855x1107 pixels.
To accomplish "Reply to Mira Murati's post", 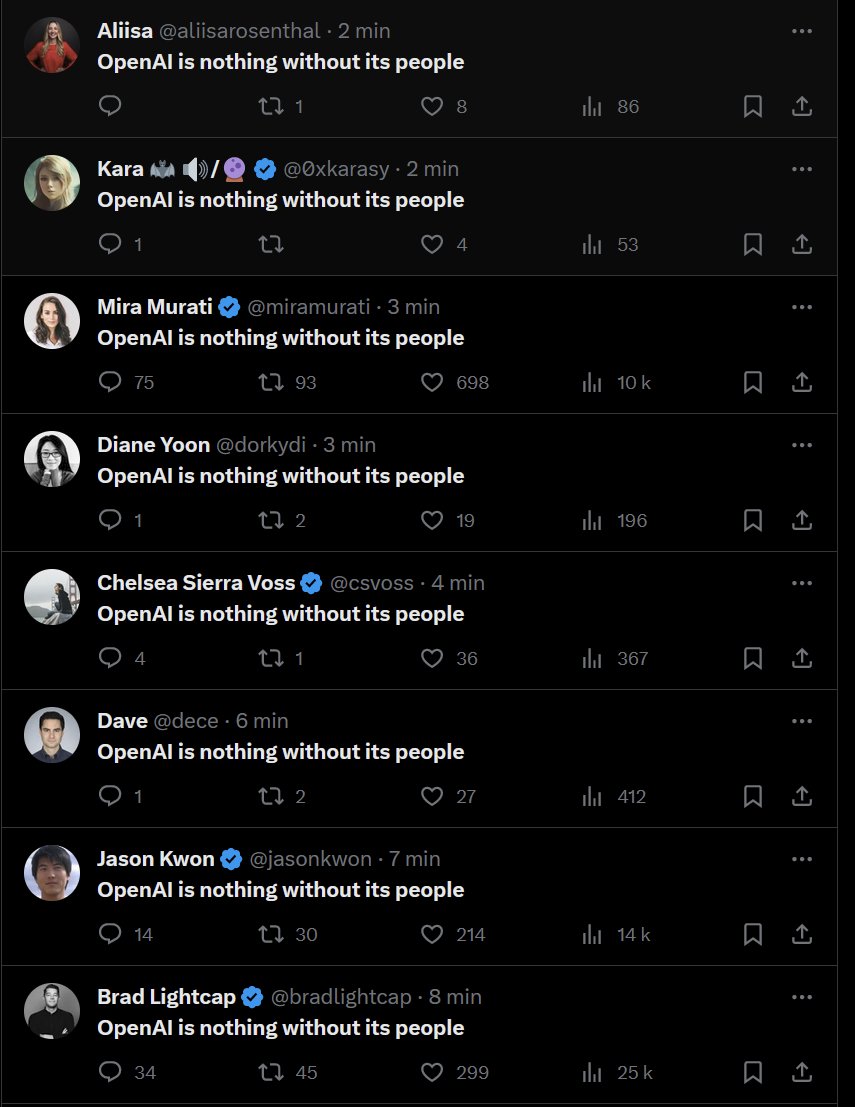I will (111, 382).
